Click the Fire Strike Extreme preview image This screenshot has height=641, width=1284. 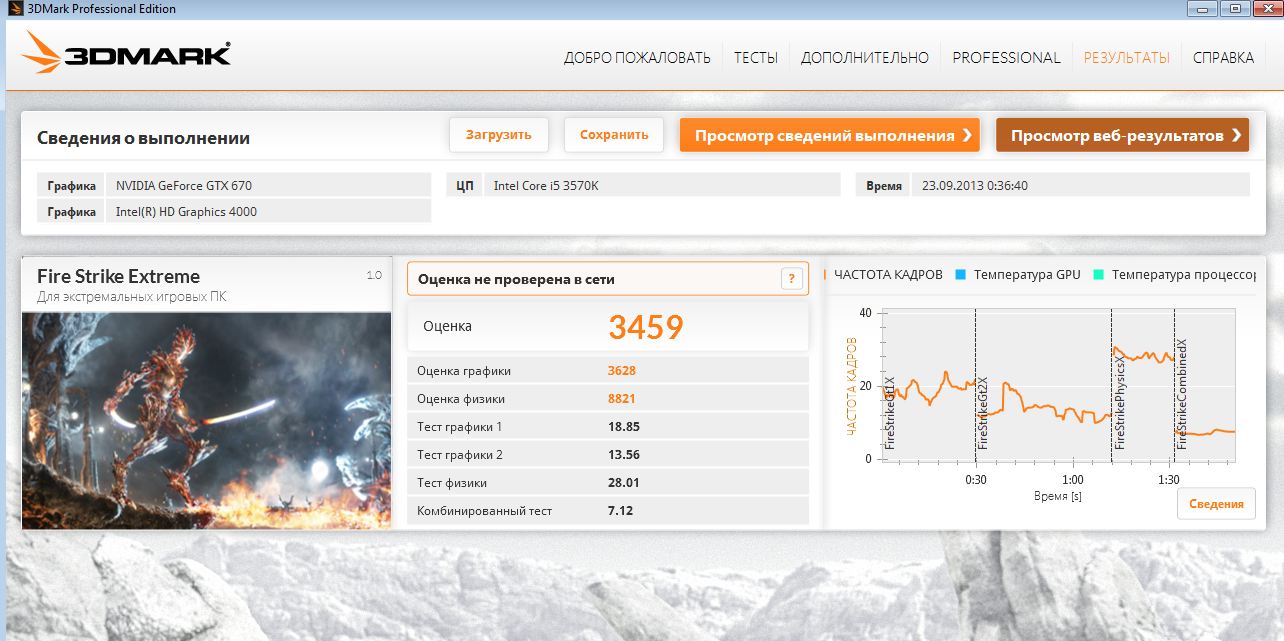(x=206, y=420)
